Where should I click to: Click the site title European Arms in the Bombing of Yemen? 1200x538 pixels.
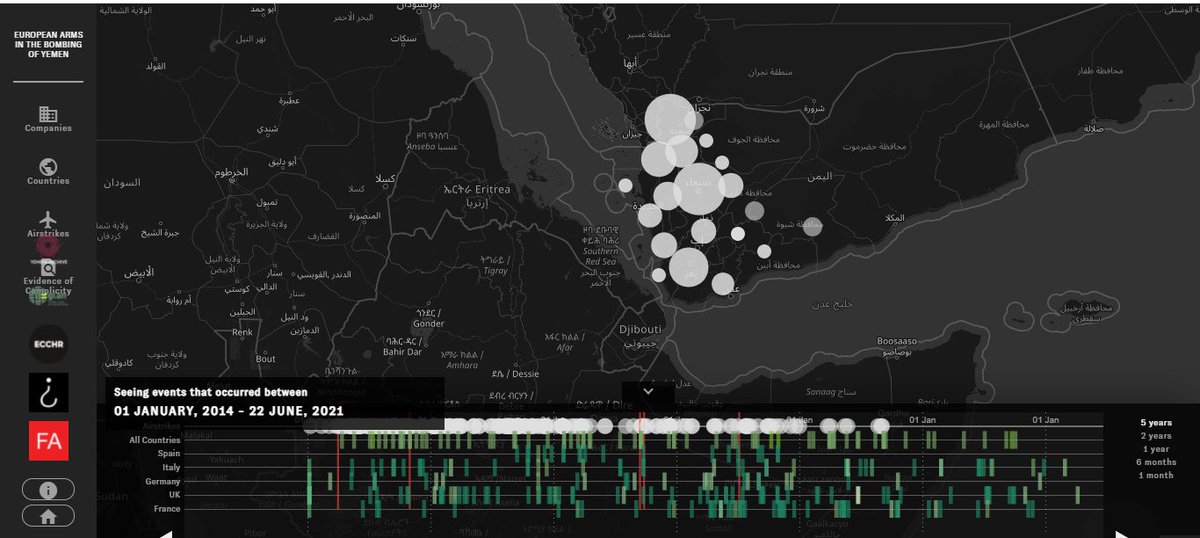(48, 44)
